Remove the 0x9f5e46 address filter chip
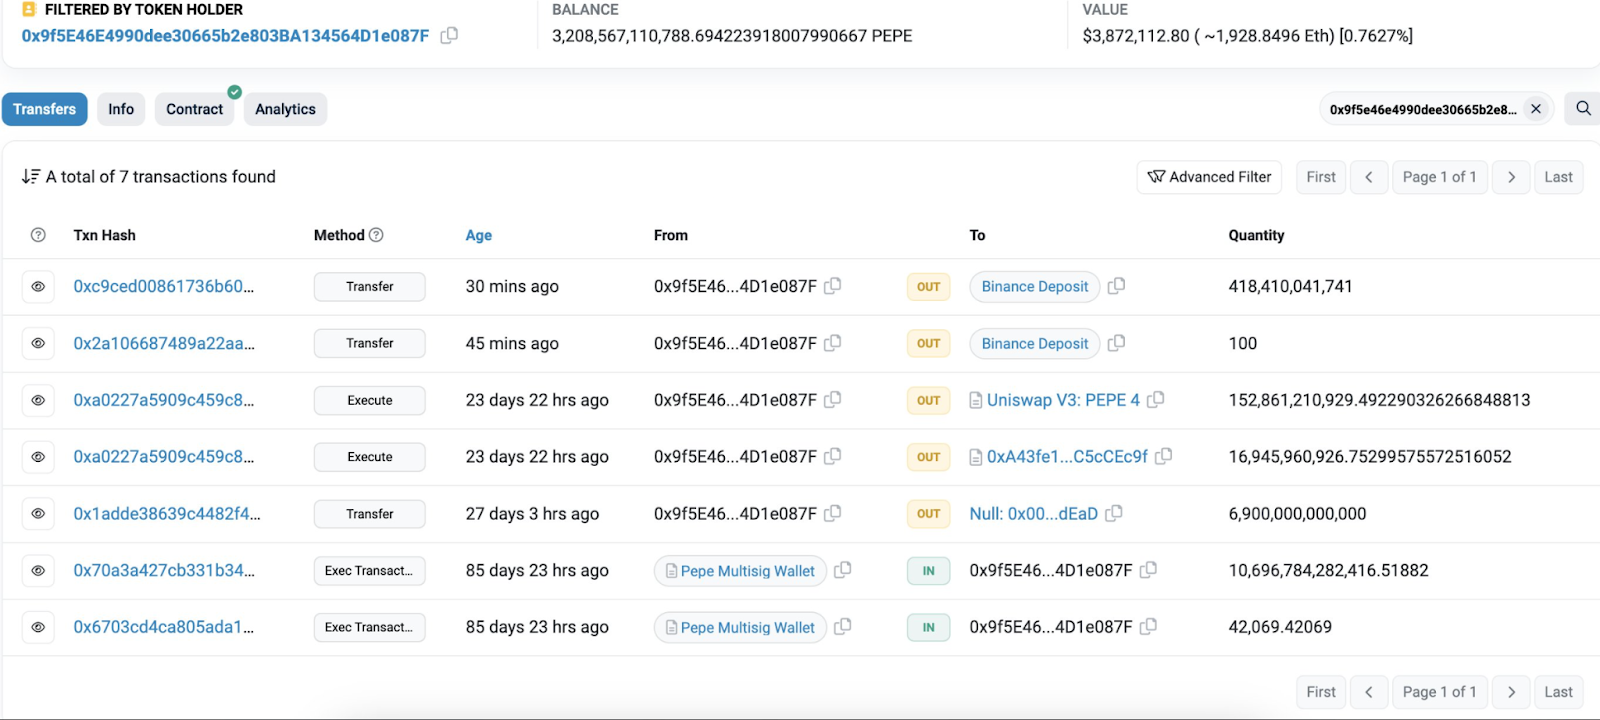Viewport: 1600px width, 720px height. pos(1536,109)
